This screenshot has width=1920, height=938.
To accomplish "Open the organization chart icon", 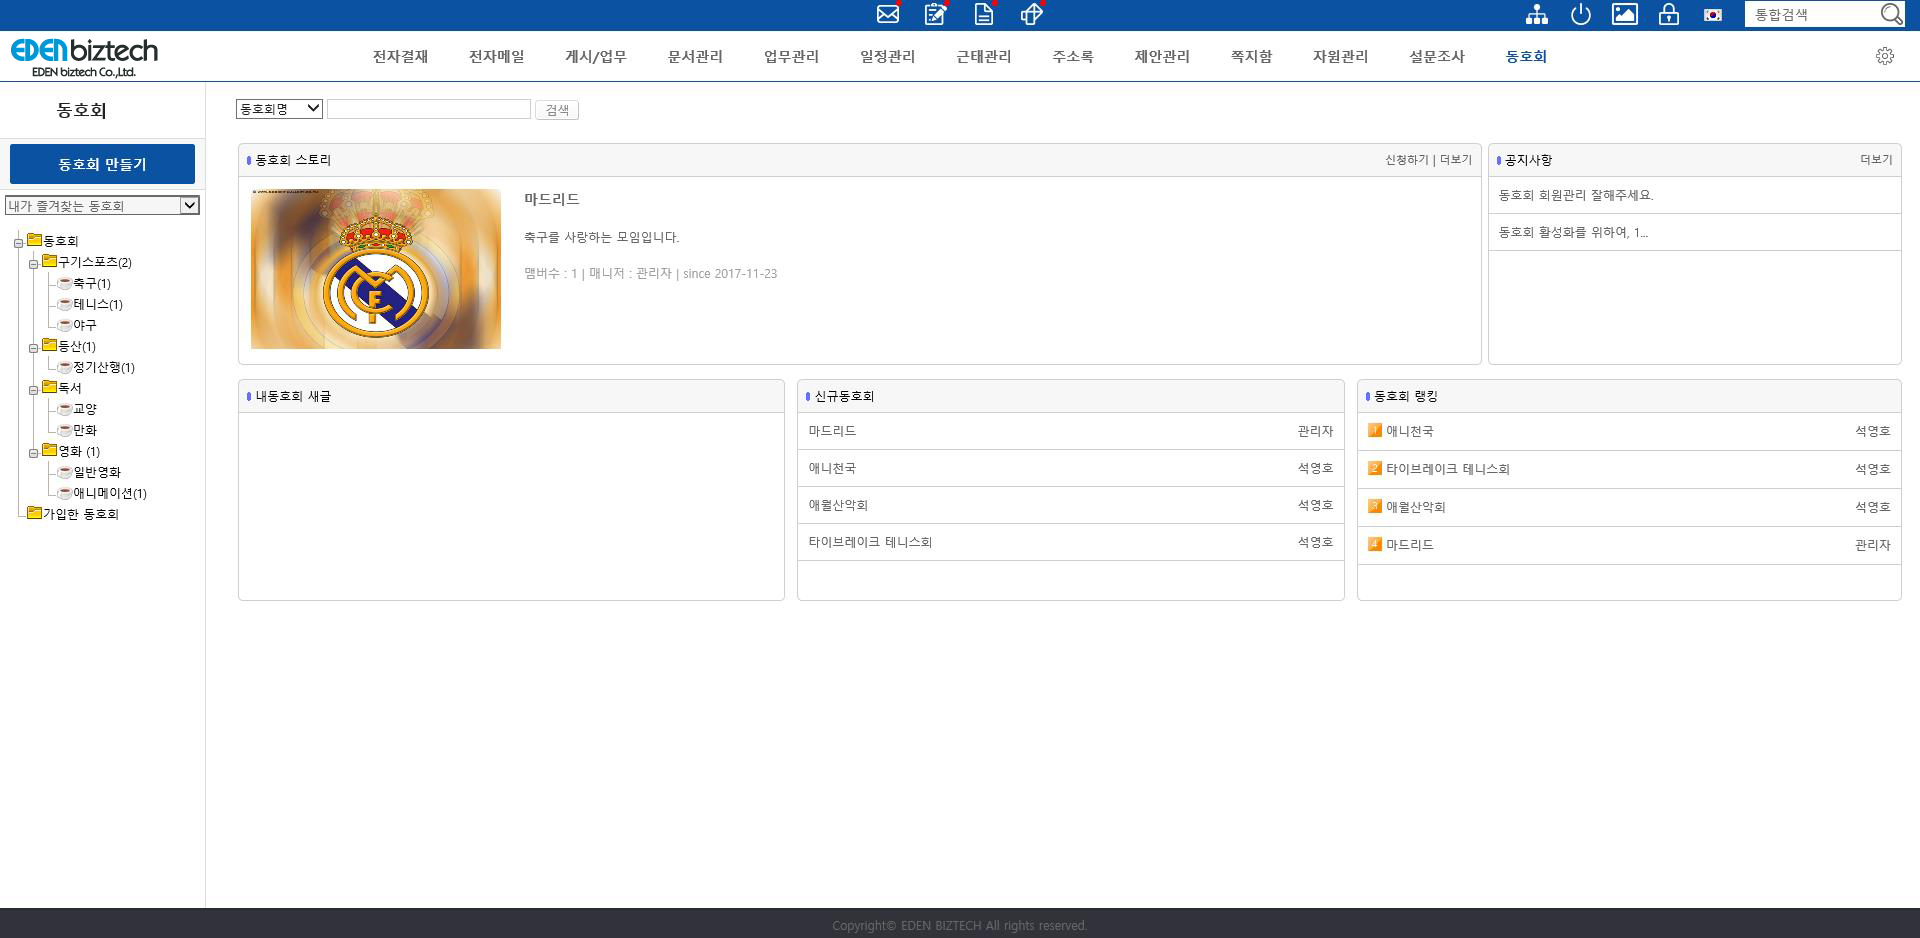I will (x=1537, y=14).
